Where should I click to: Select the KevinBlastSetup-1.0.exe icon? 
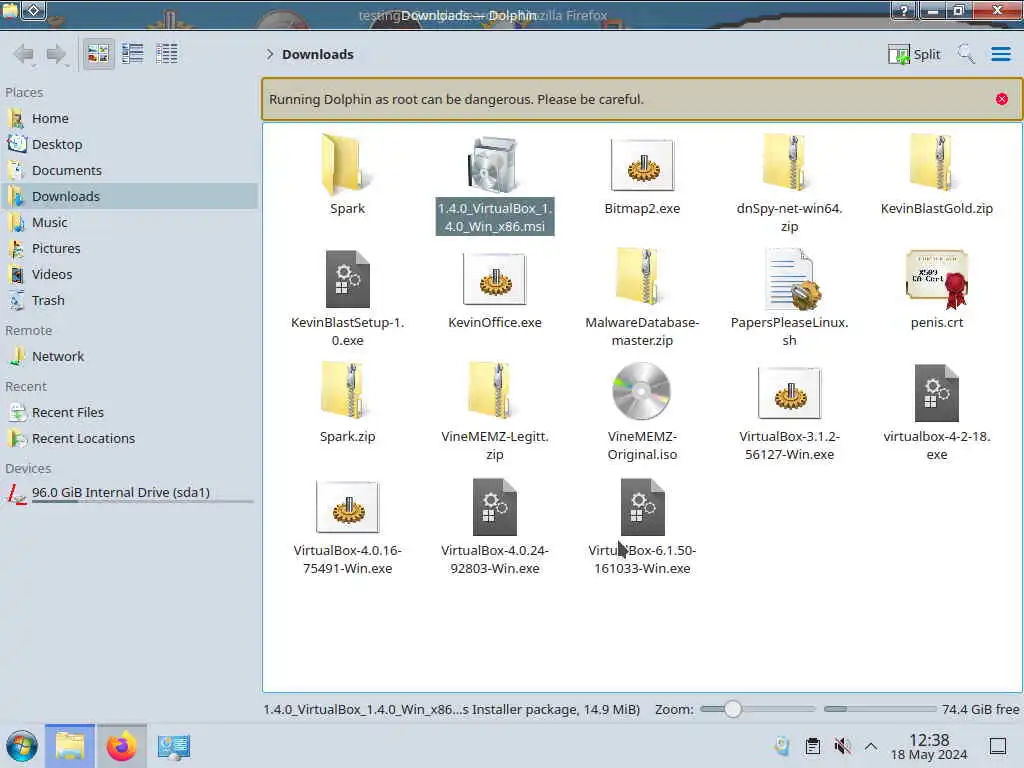click(x=347, y=279)
